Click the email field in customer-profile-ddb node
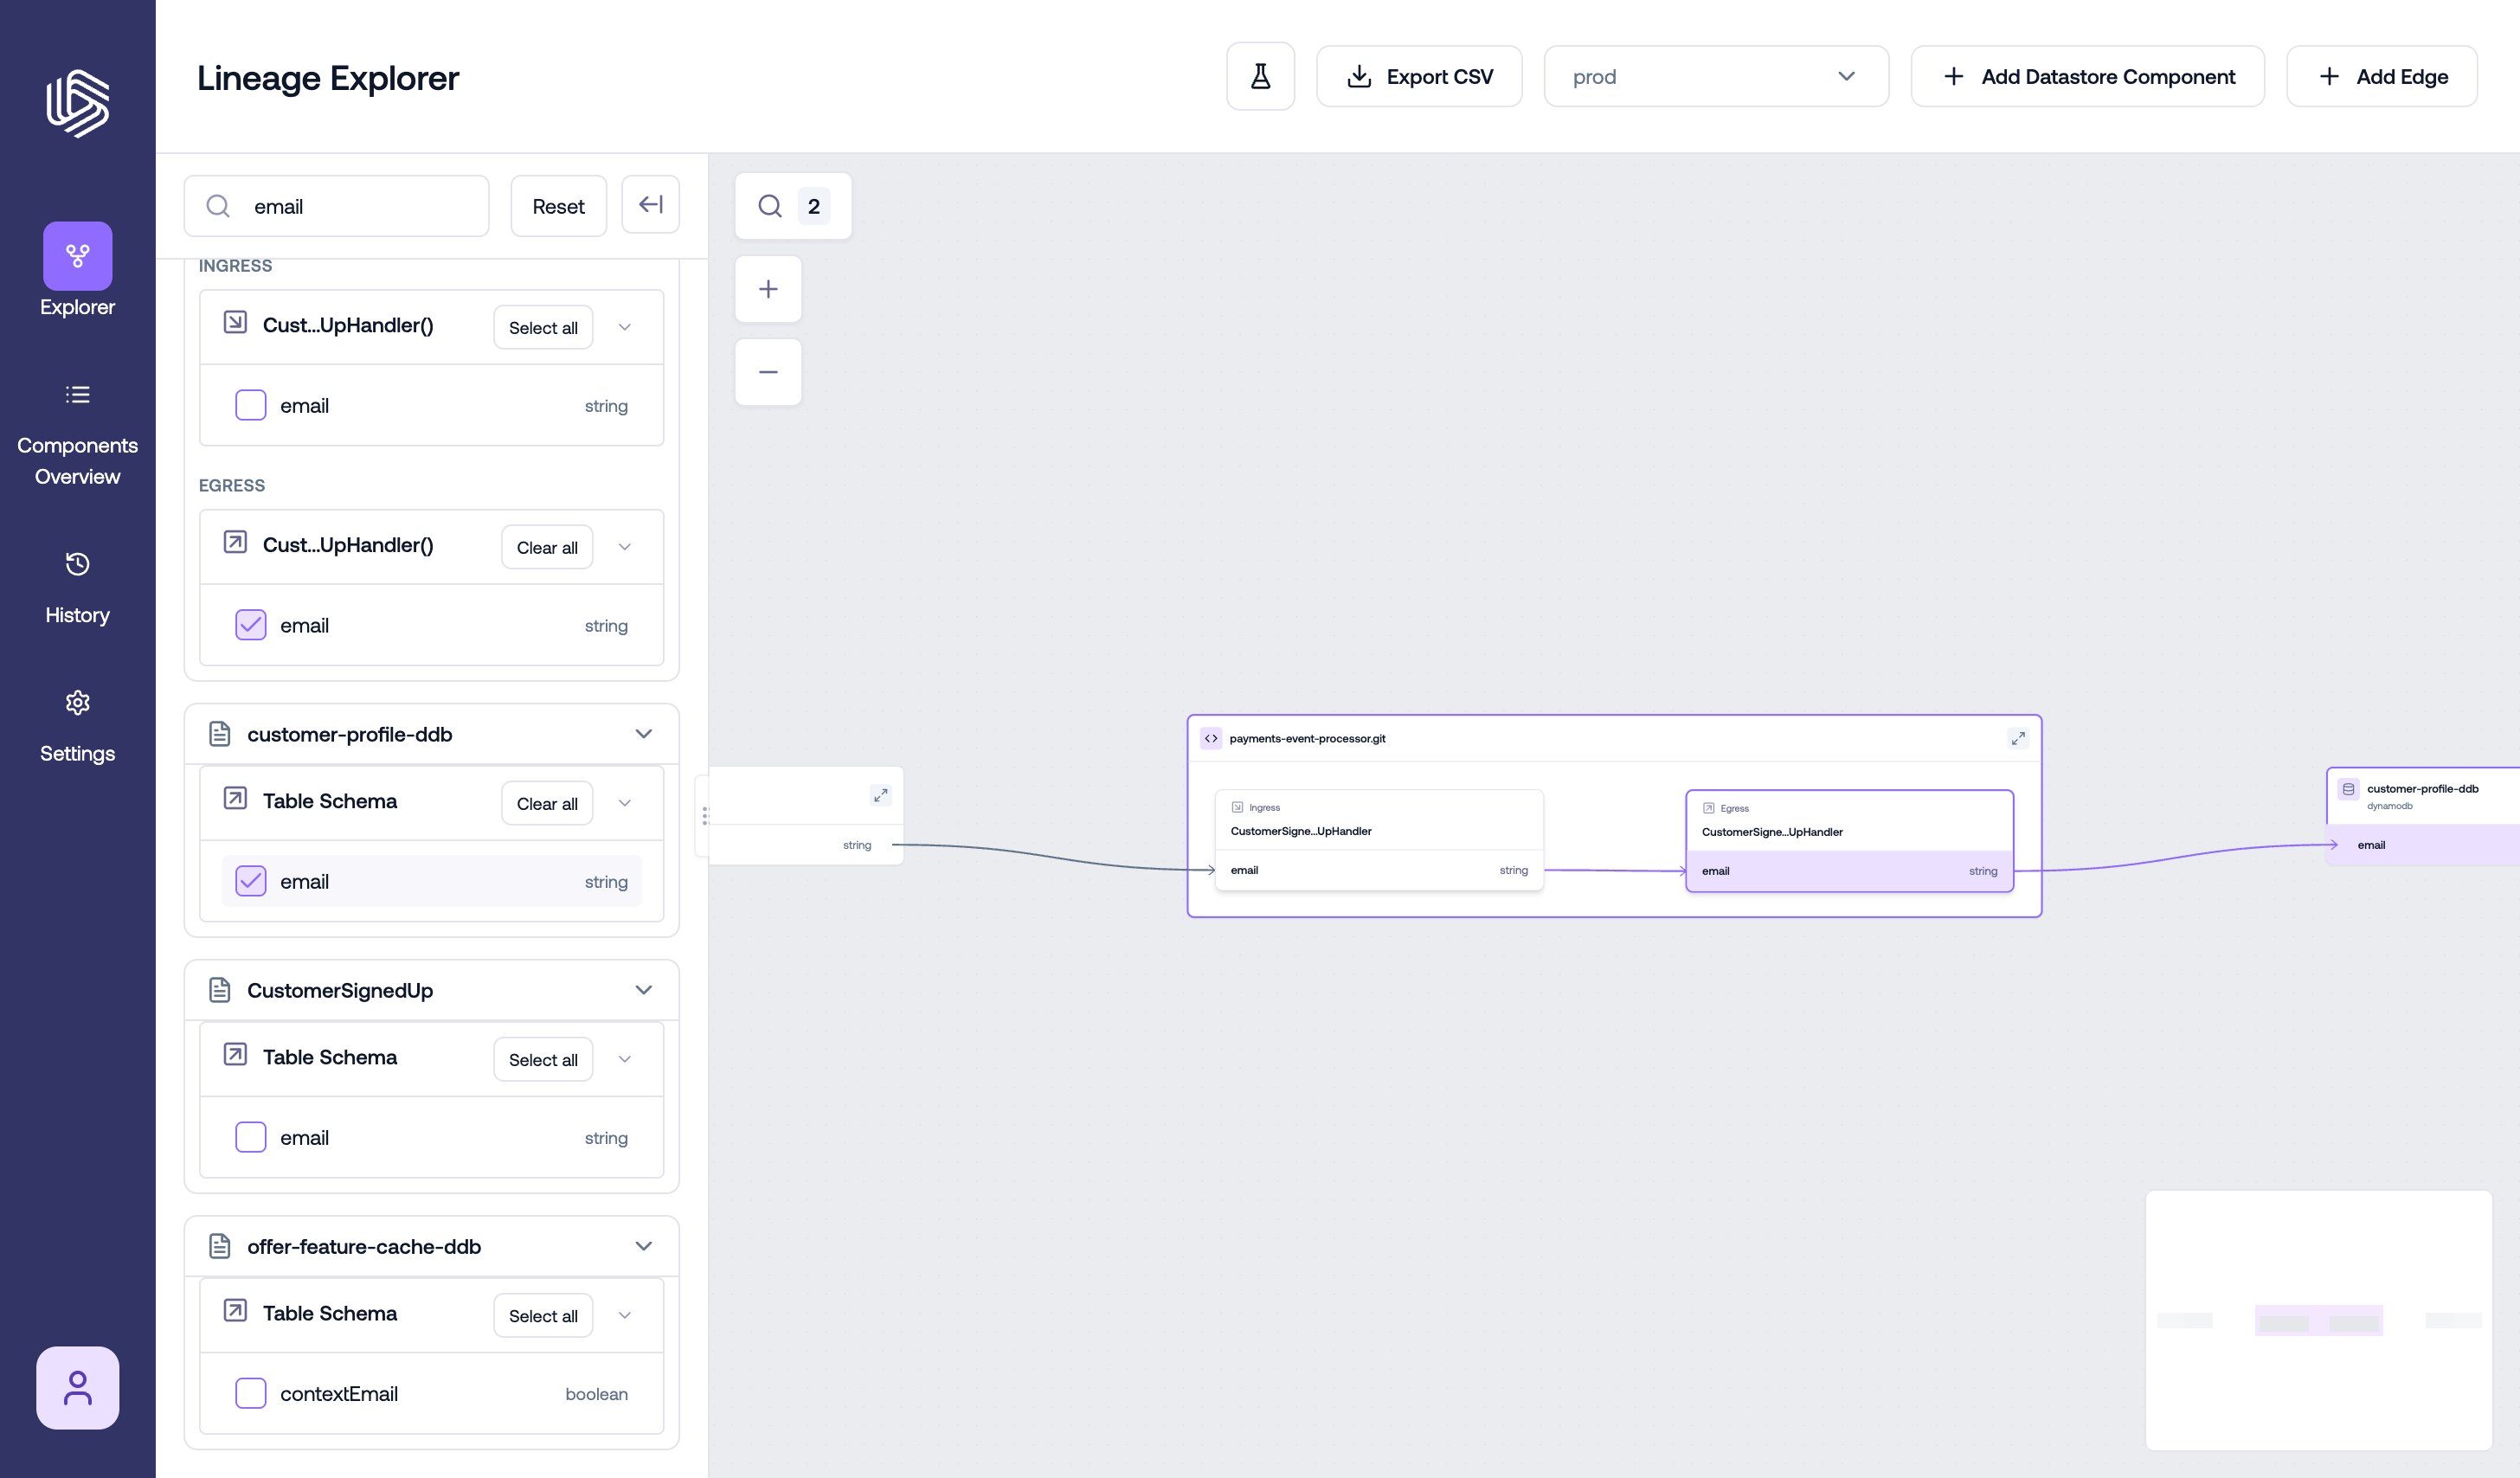 click(x=2423, y=845)
